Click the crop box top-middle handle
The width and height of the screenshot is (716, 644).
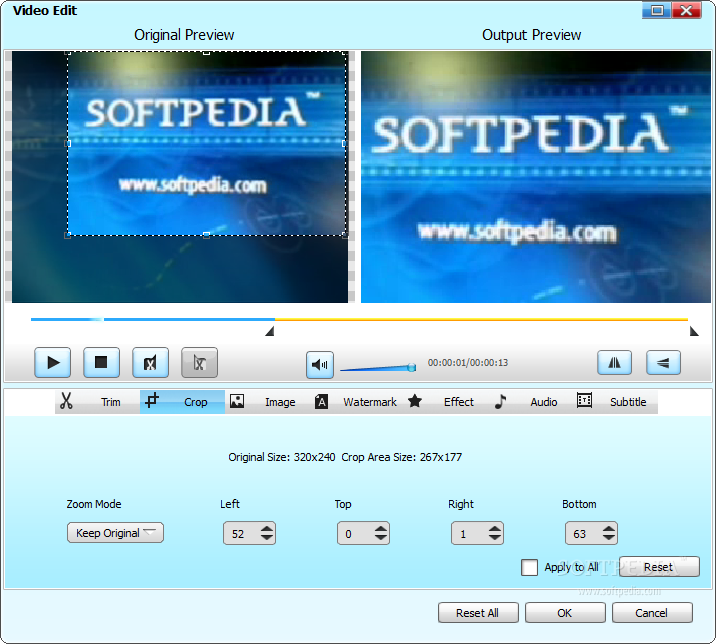pos(206,53)
